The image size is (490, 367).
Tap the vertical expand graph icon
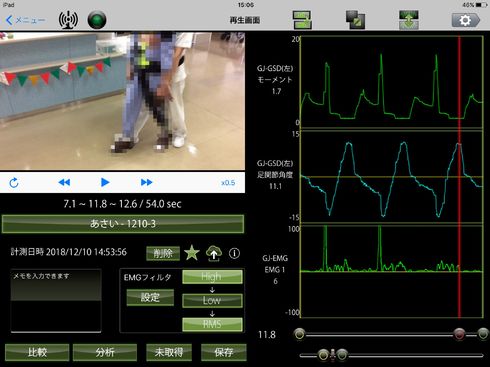[x=409, y=20]
